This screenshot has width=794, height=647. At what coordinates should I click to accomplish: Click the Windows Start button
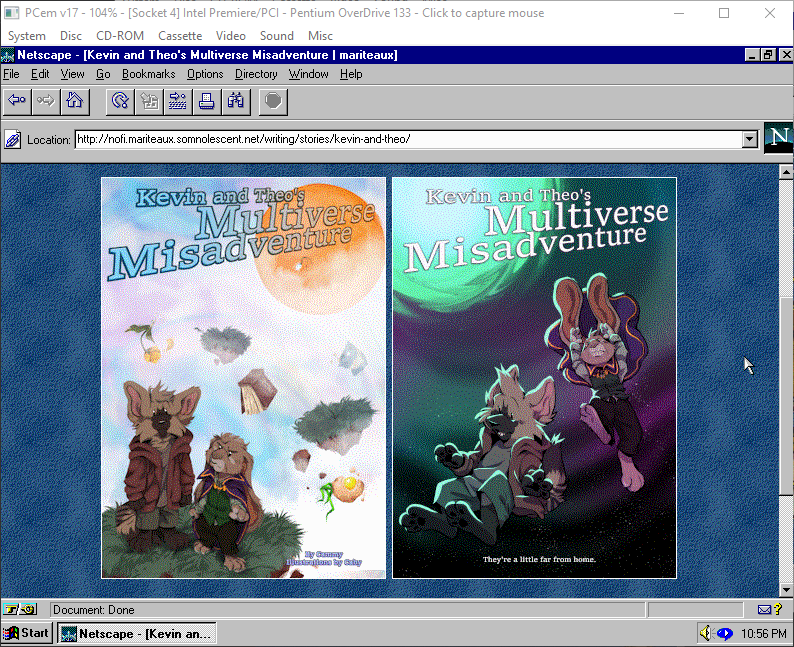pyautogui.click(x=27, y=633)
